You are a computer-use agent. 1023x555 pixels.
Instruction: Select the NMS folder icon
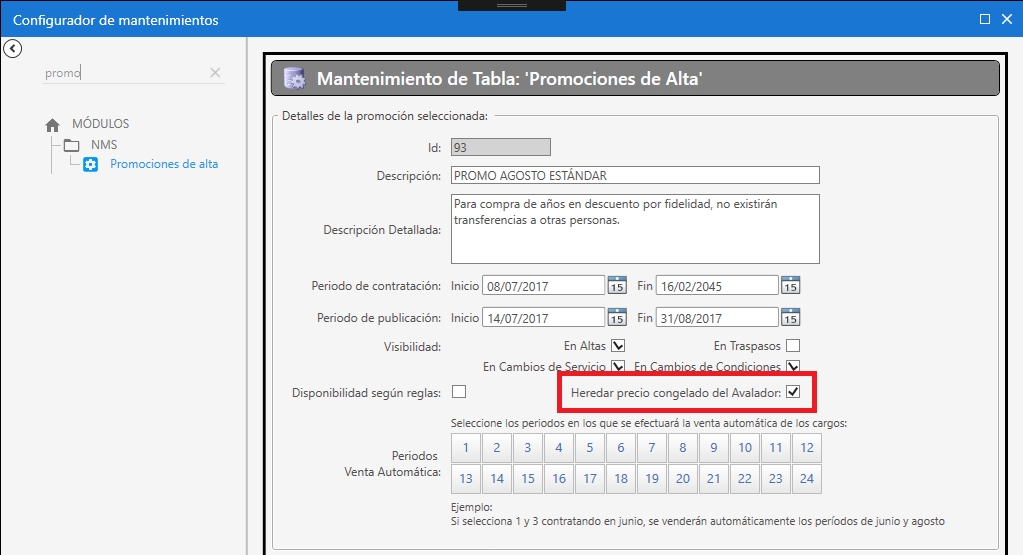(x=72, y=145)
